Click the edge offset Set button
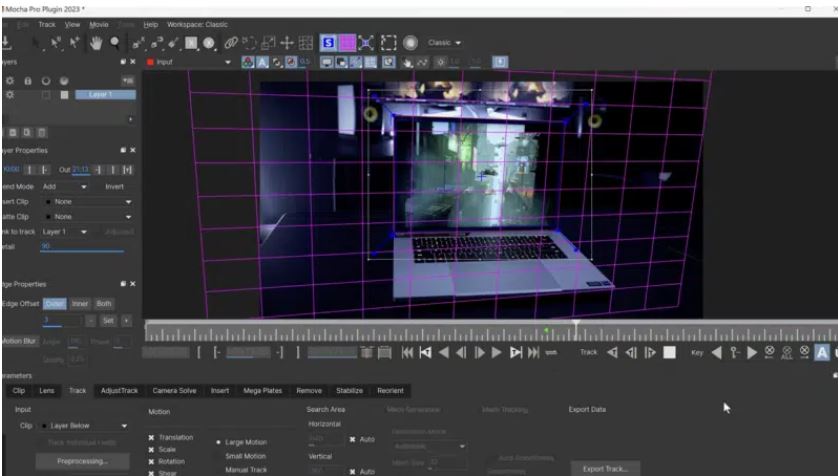Screen dimensions: 838x476 pos(108,321)
